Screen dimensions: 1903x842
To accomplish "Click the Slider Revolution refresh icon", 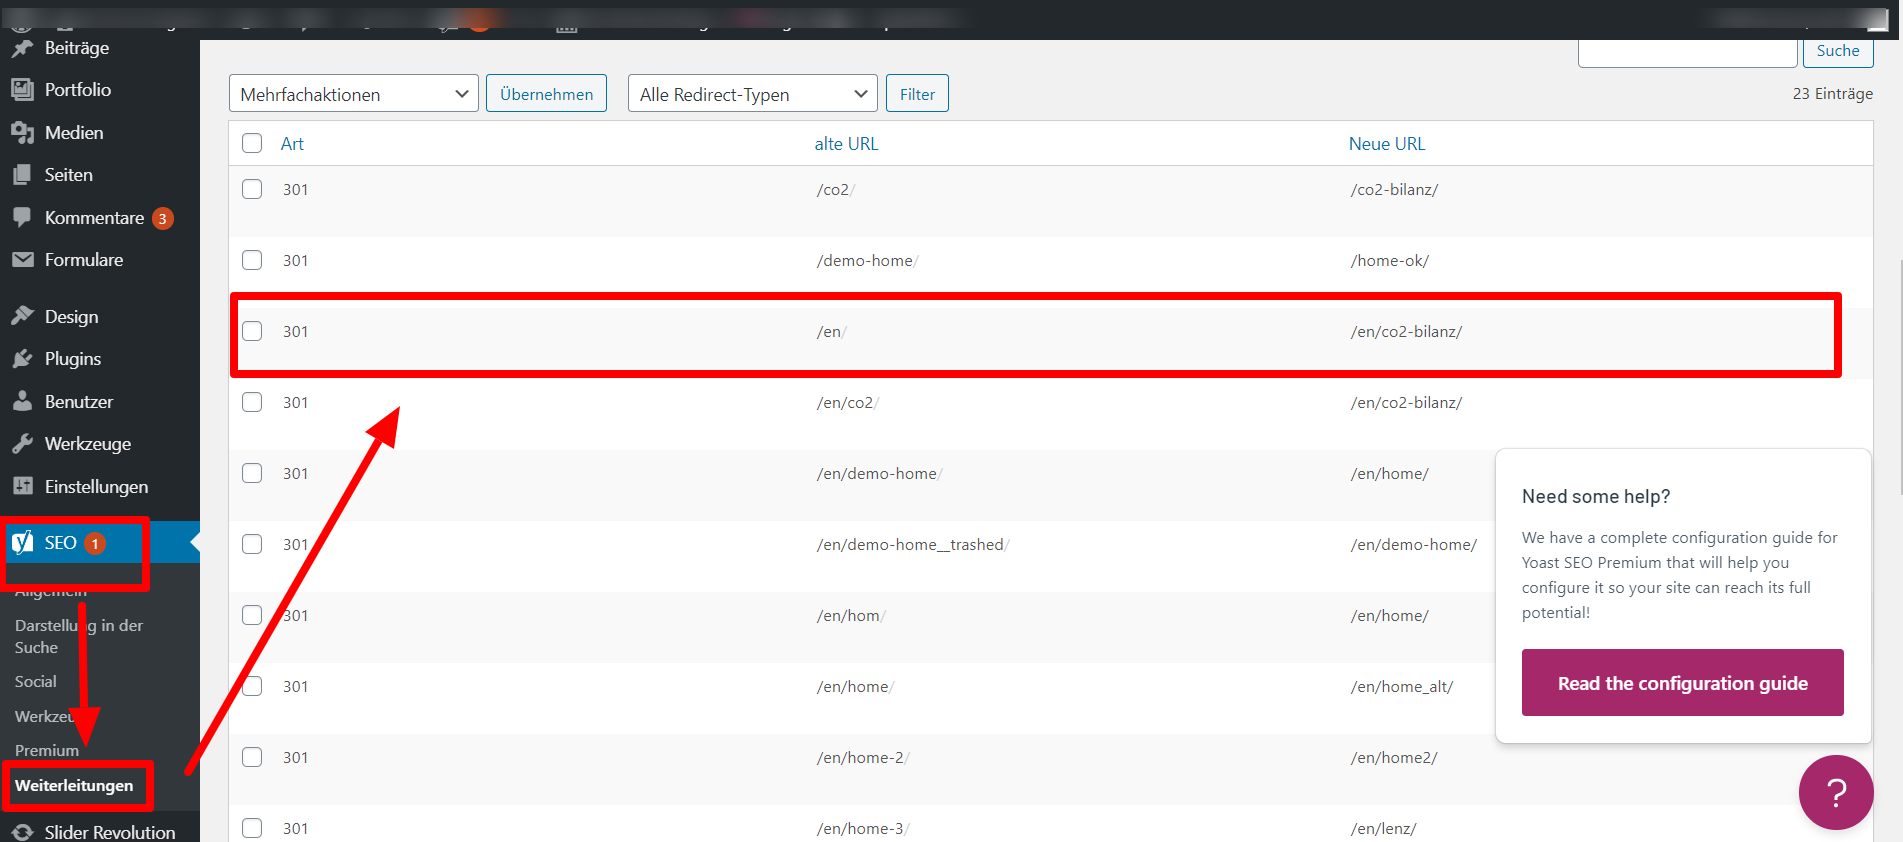I will click(22, 832).
